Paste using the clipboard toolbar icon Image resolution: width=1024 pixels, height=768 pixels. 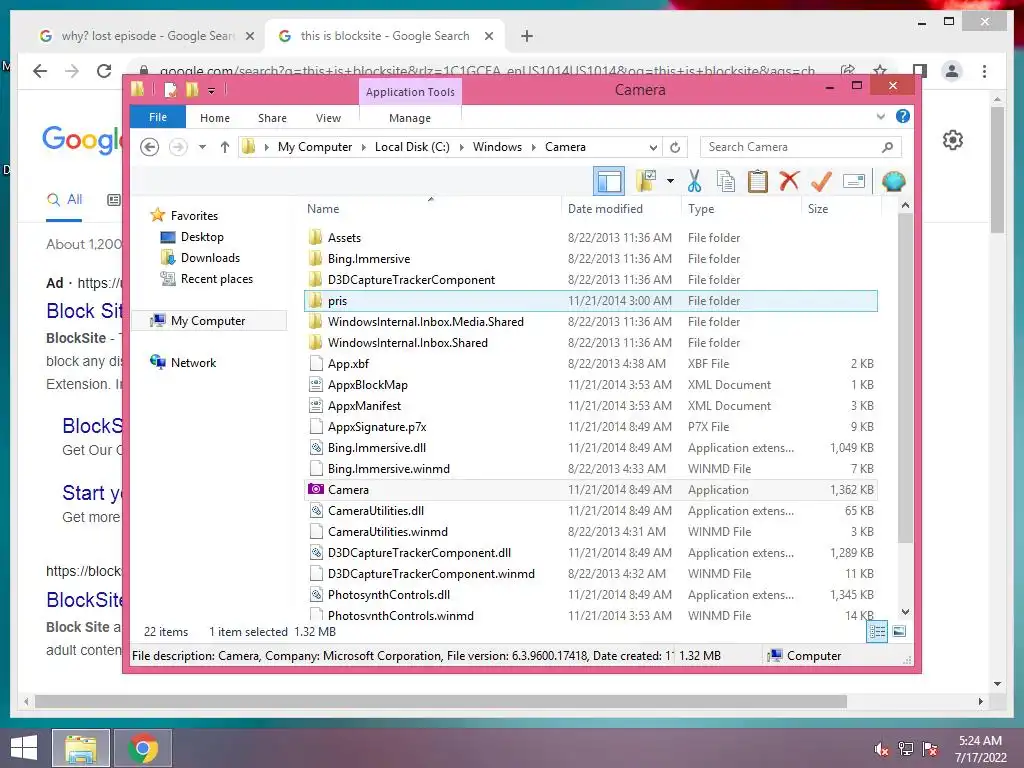(x=757, y=181)
